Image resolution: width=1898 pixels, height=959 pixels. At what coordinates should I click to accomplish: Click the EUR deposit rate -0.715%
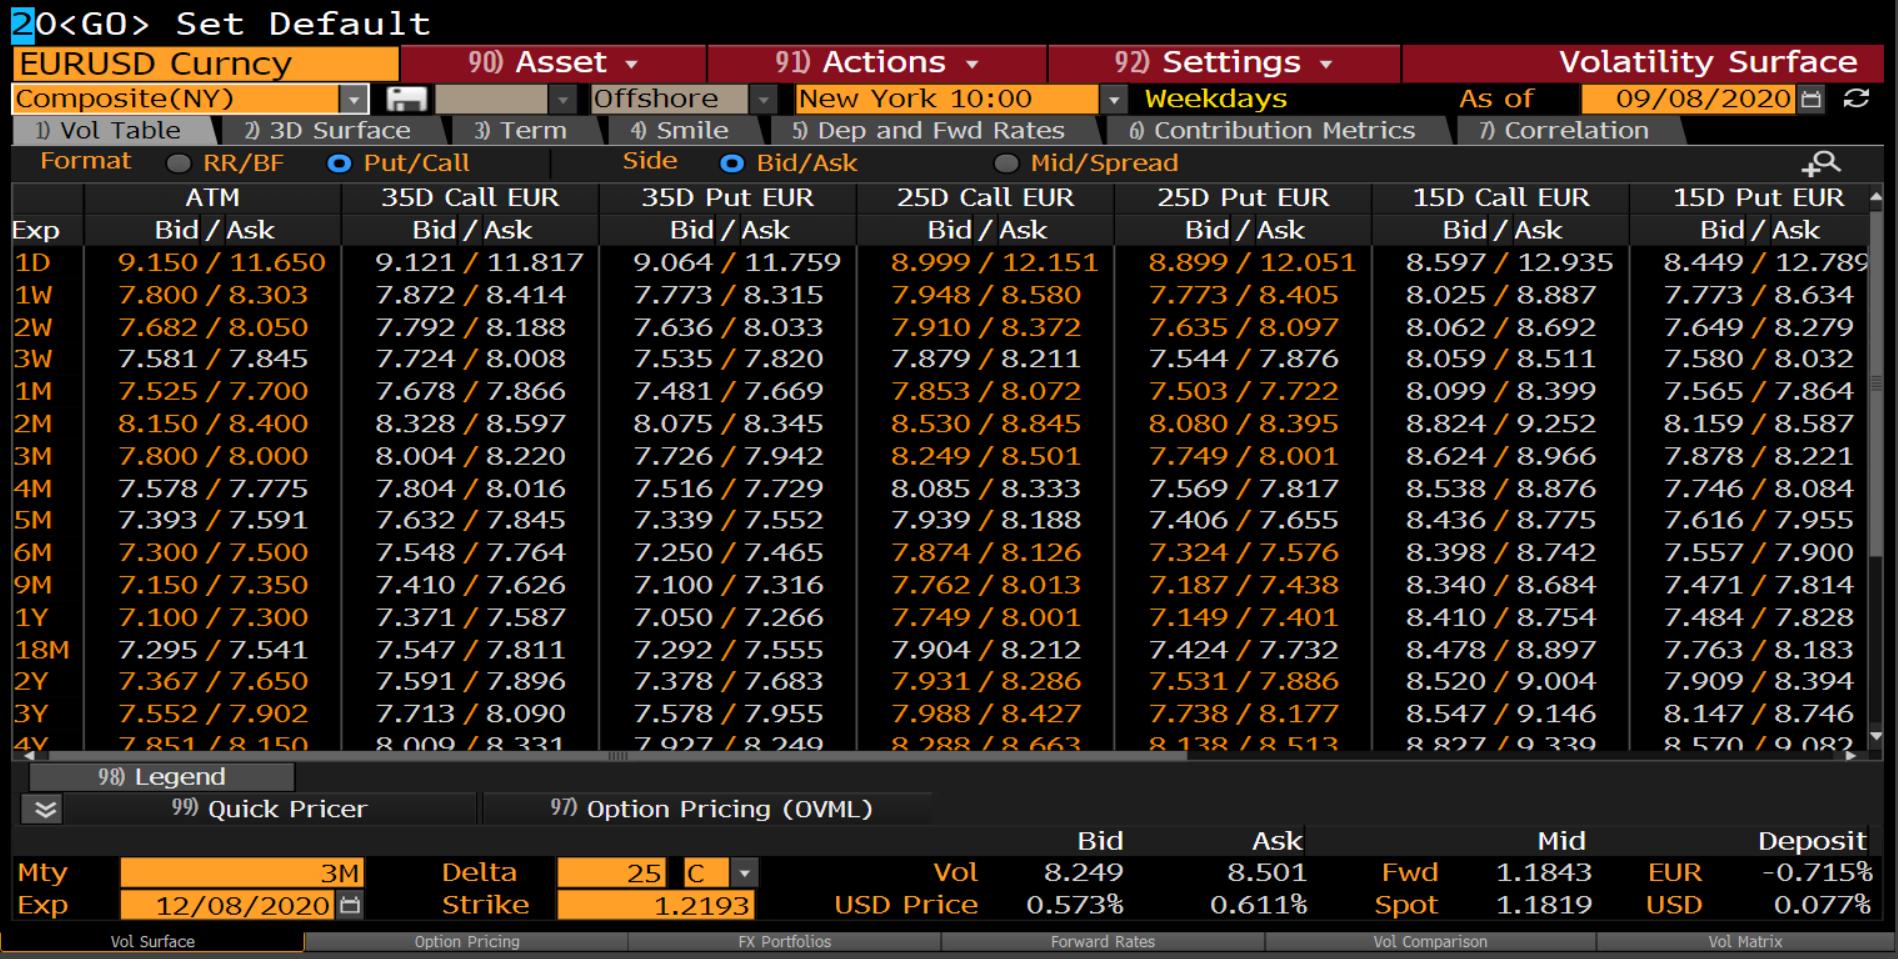(1816, 873)
